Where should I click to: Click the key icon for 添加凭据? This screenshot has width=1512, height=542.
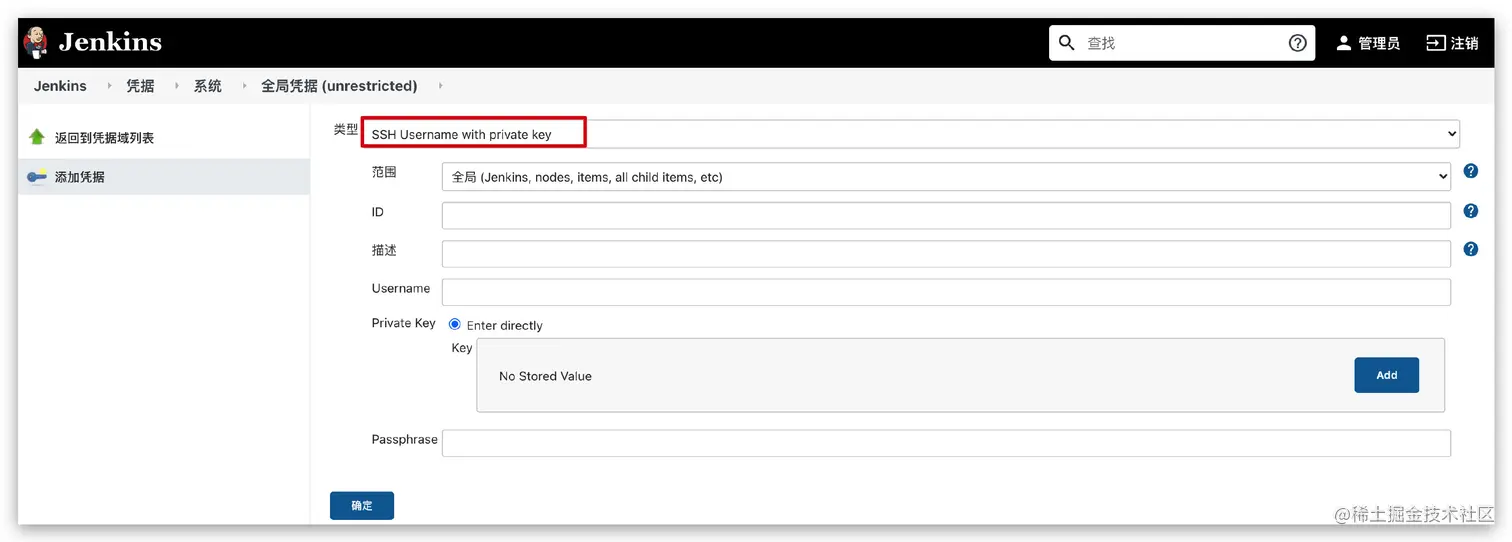coord(37,177)
